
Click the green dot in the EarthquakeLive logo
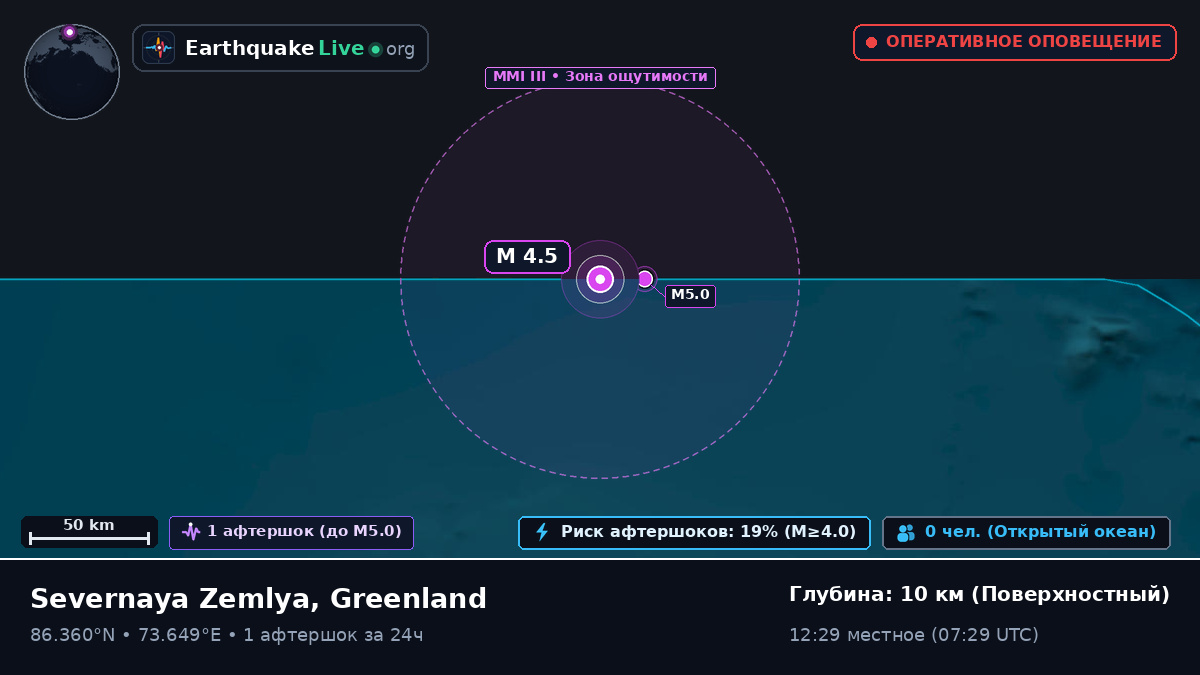pyautogui.click(x=375, y=49)
